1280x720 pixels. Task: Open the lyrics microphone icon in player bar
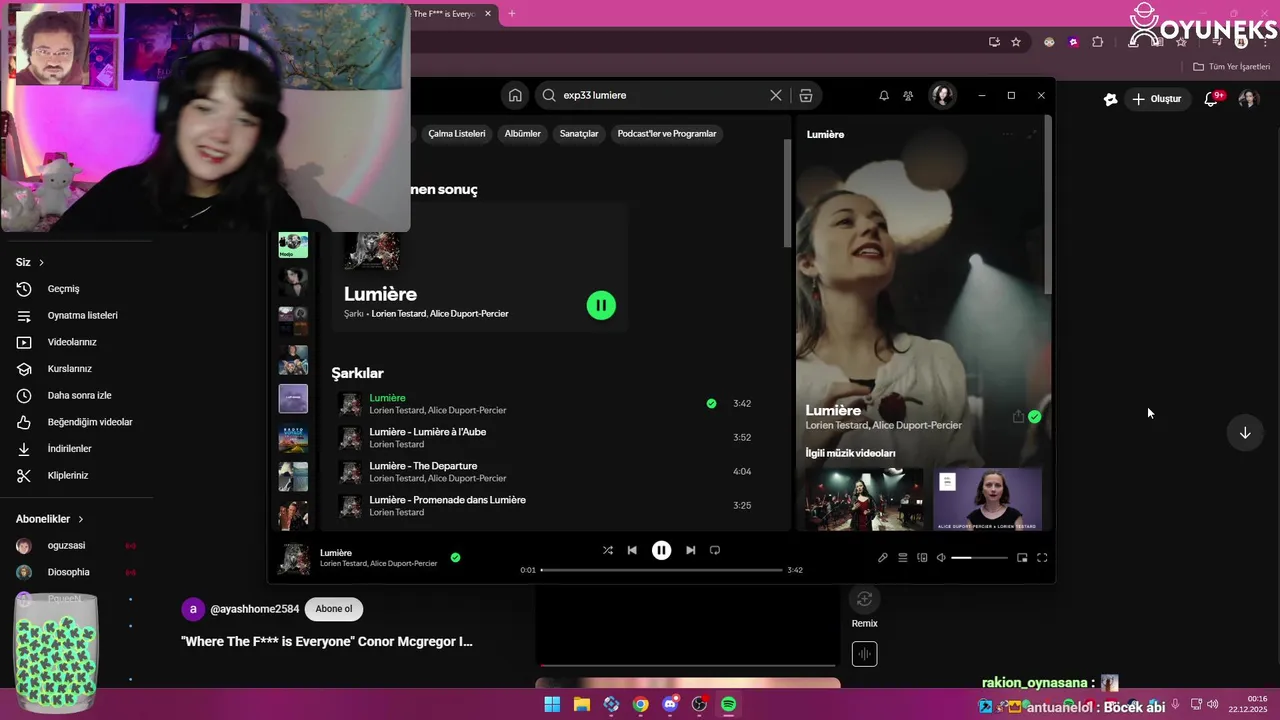coord(883,558)
